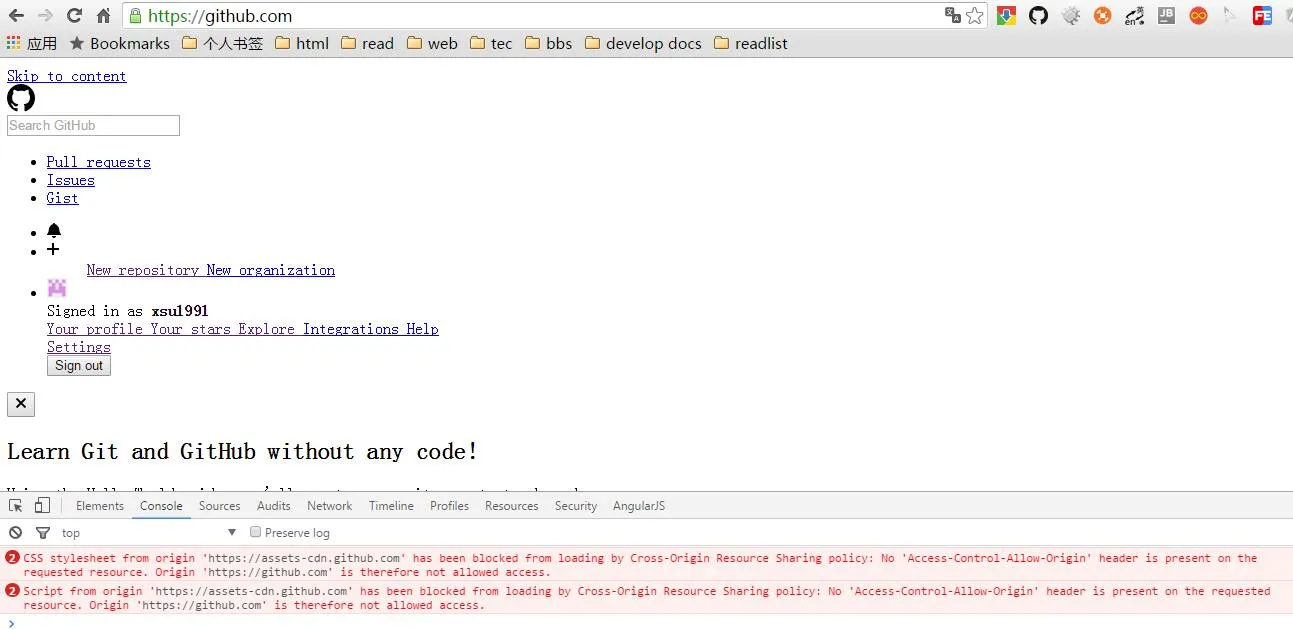
Task: Open the 'en' translation extension icon
Action: (1134, 16)
